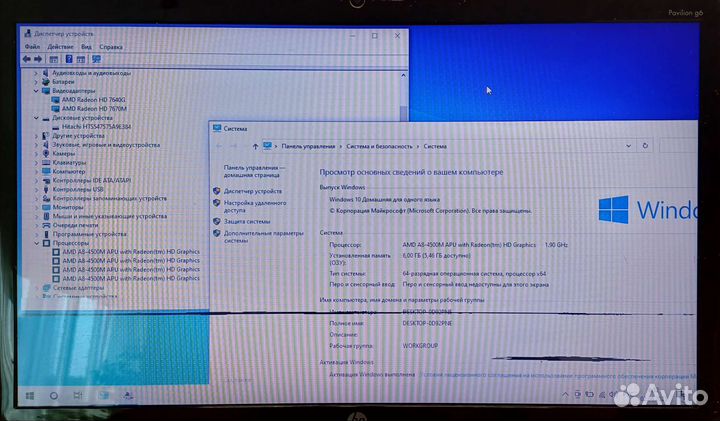
Task: Click computer icon in address bar
Action: click(x=267, y=146)
